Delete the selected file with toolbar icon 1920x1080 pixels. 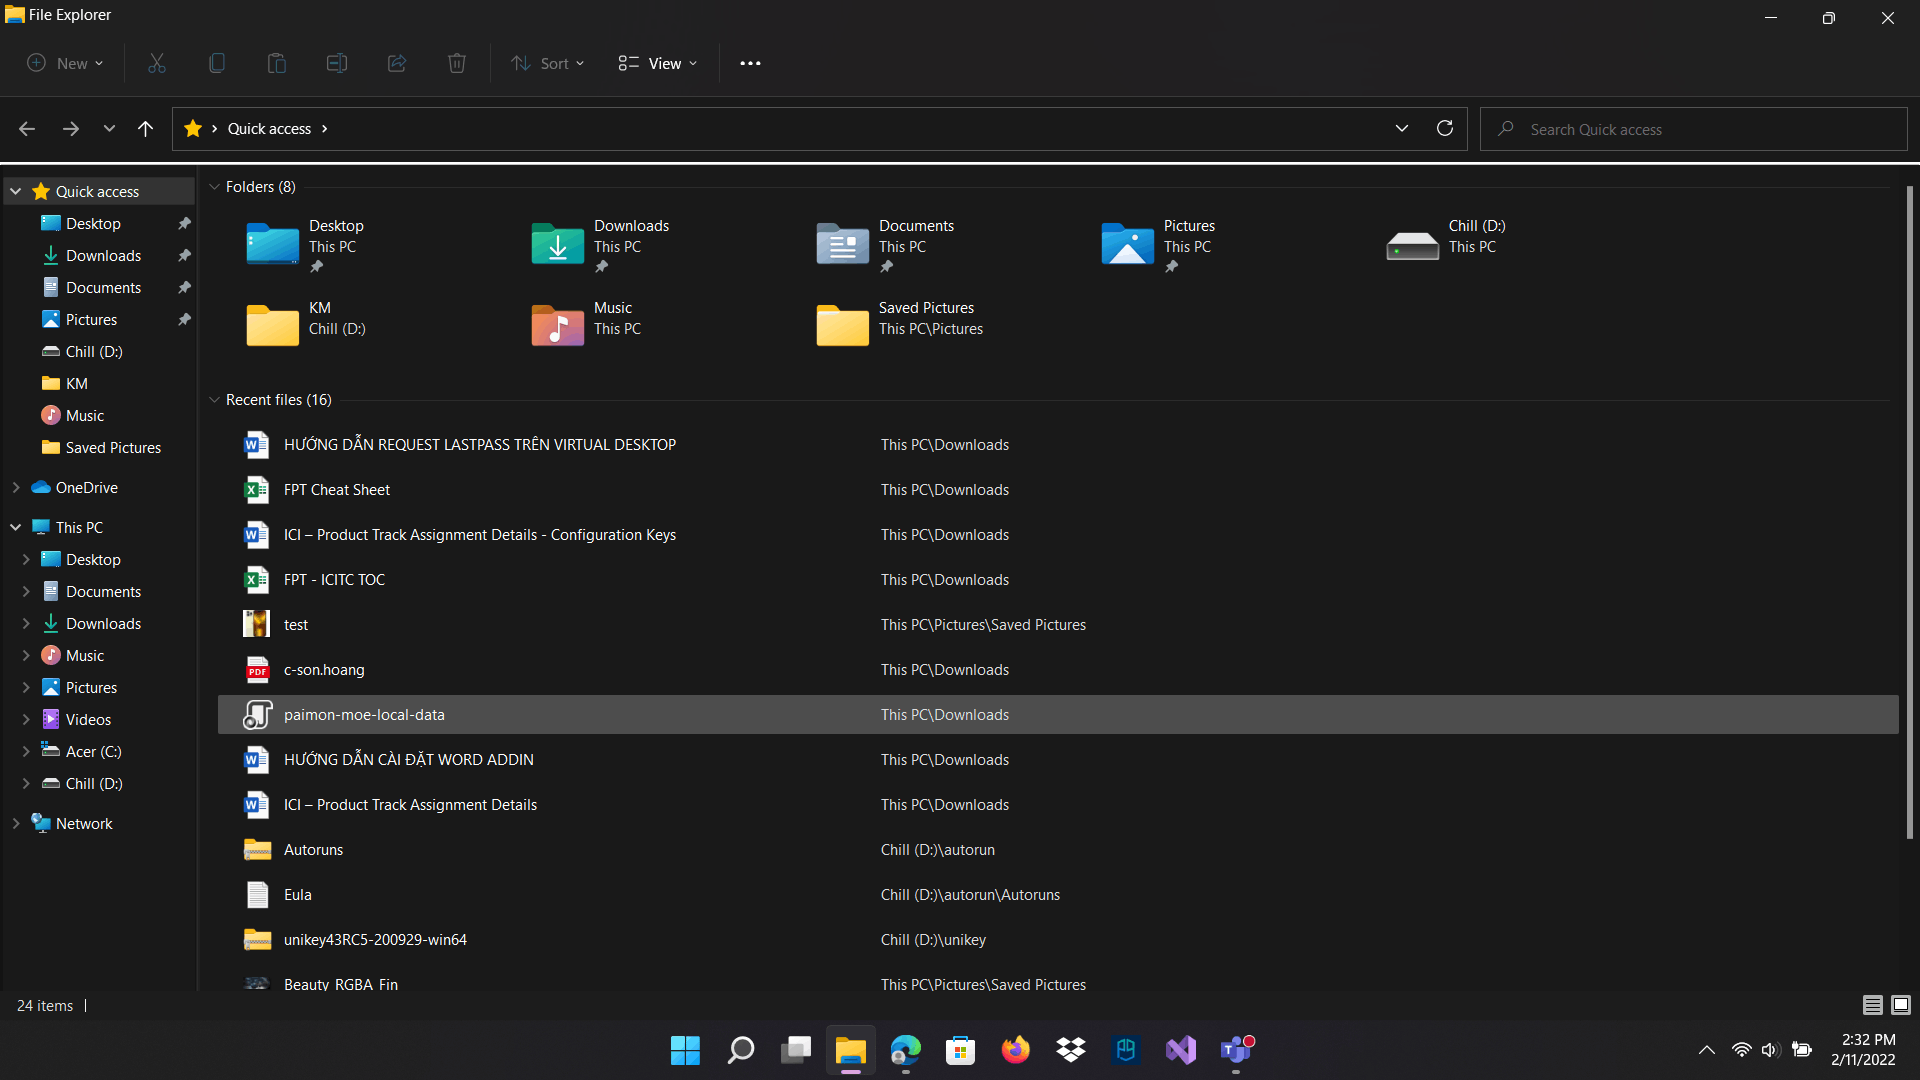[457, 63]
